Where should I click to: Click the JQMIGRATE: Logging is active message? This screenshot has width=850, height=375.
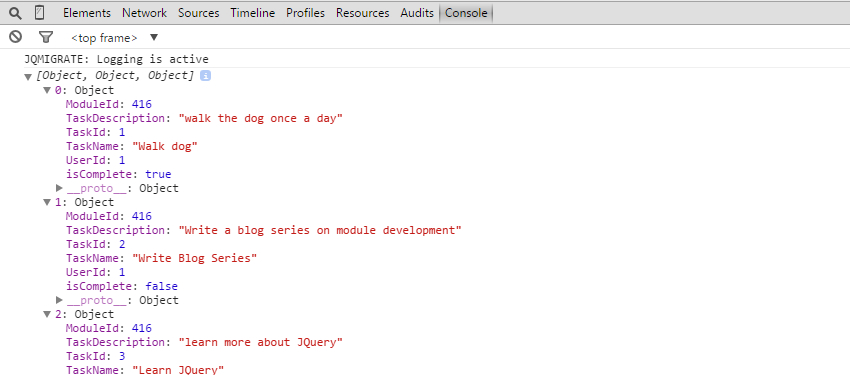tap(117, 59)
